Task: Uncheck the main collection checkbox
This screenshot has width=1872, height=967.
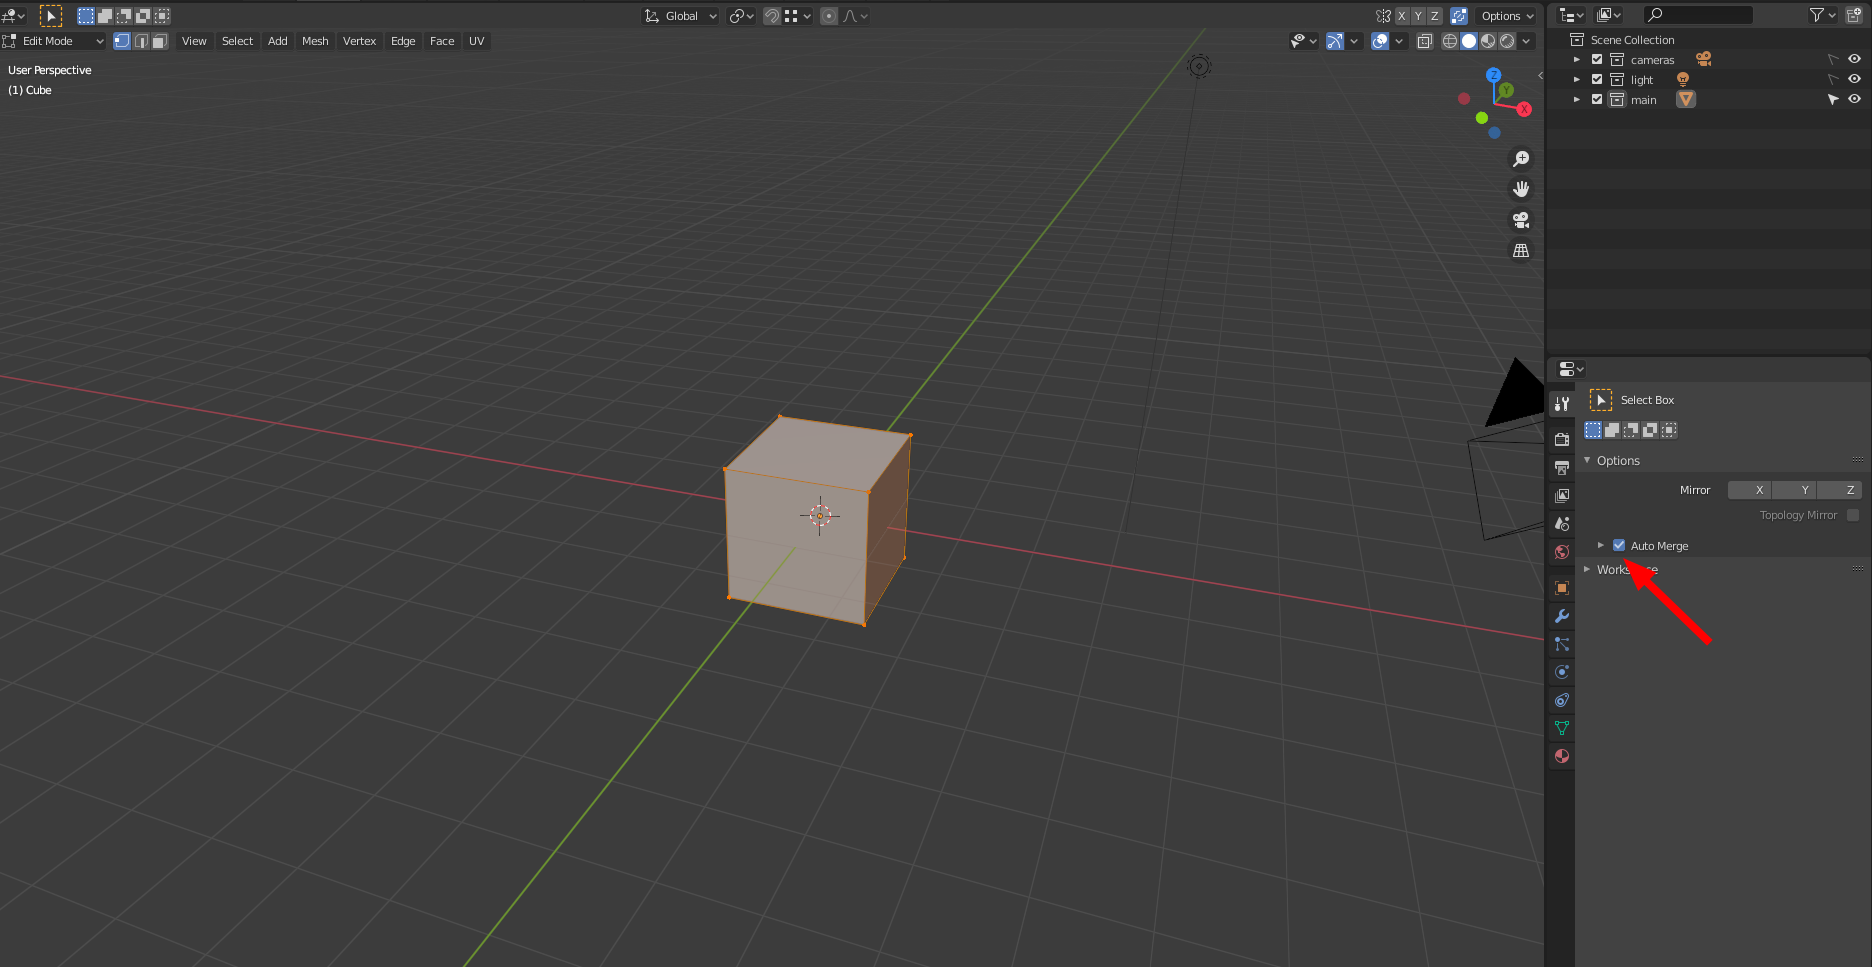Action: (1597, 100)
